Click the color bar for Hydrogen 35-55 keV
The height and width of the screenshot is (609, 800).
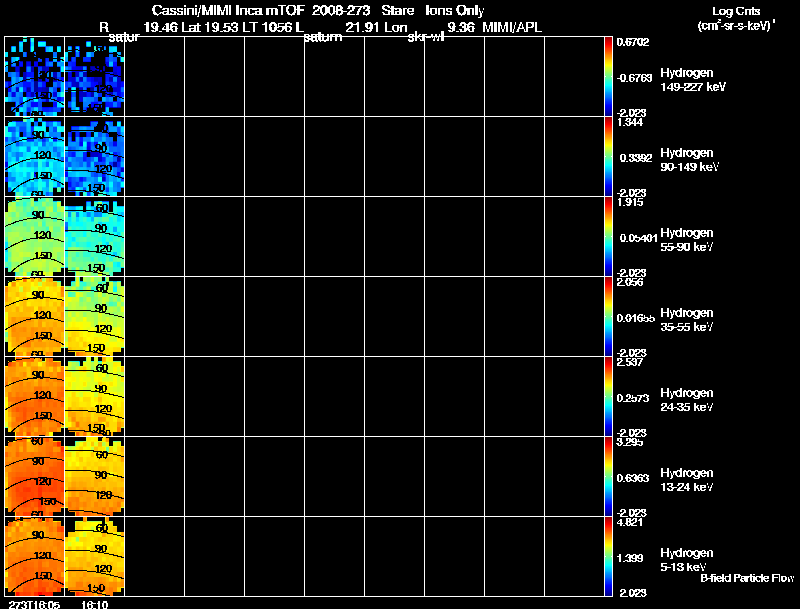point(608,317)
